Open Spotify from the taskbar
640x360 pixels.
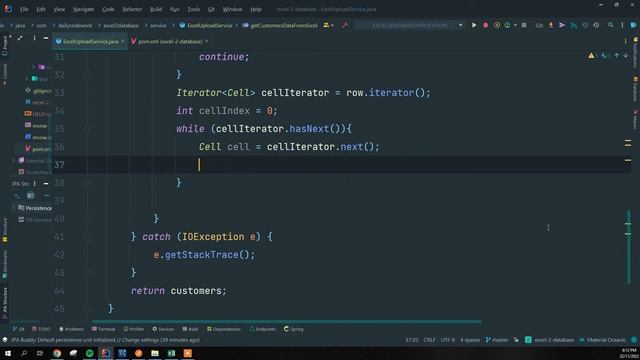click(89, 353)
